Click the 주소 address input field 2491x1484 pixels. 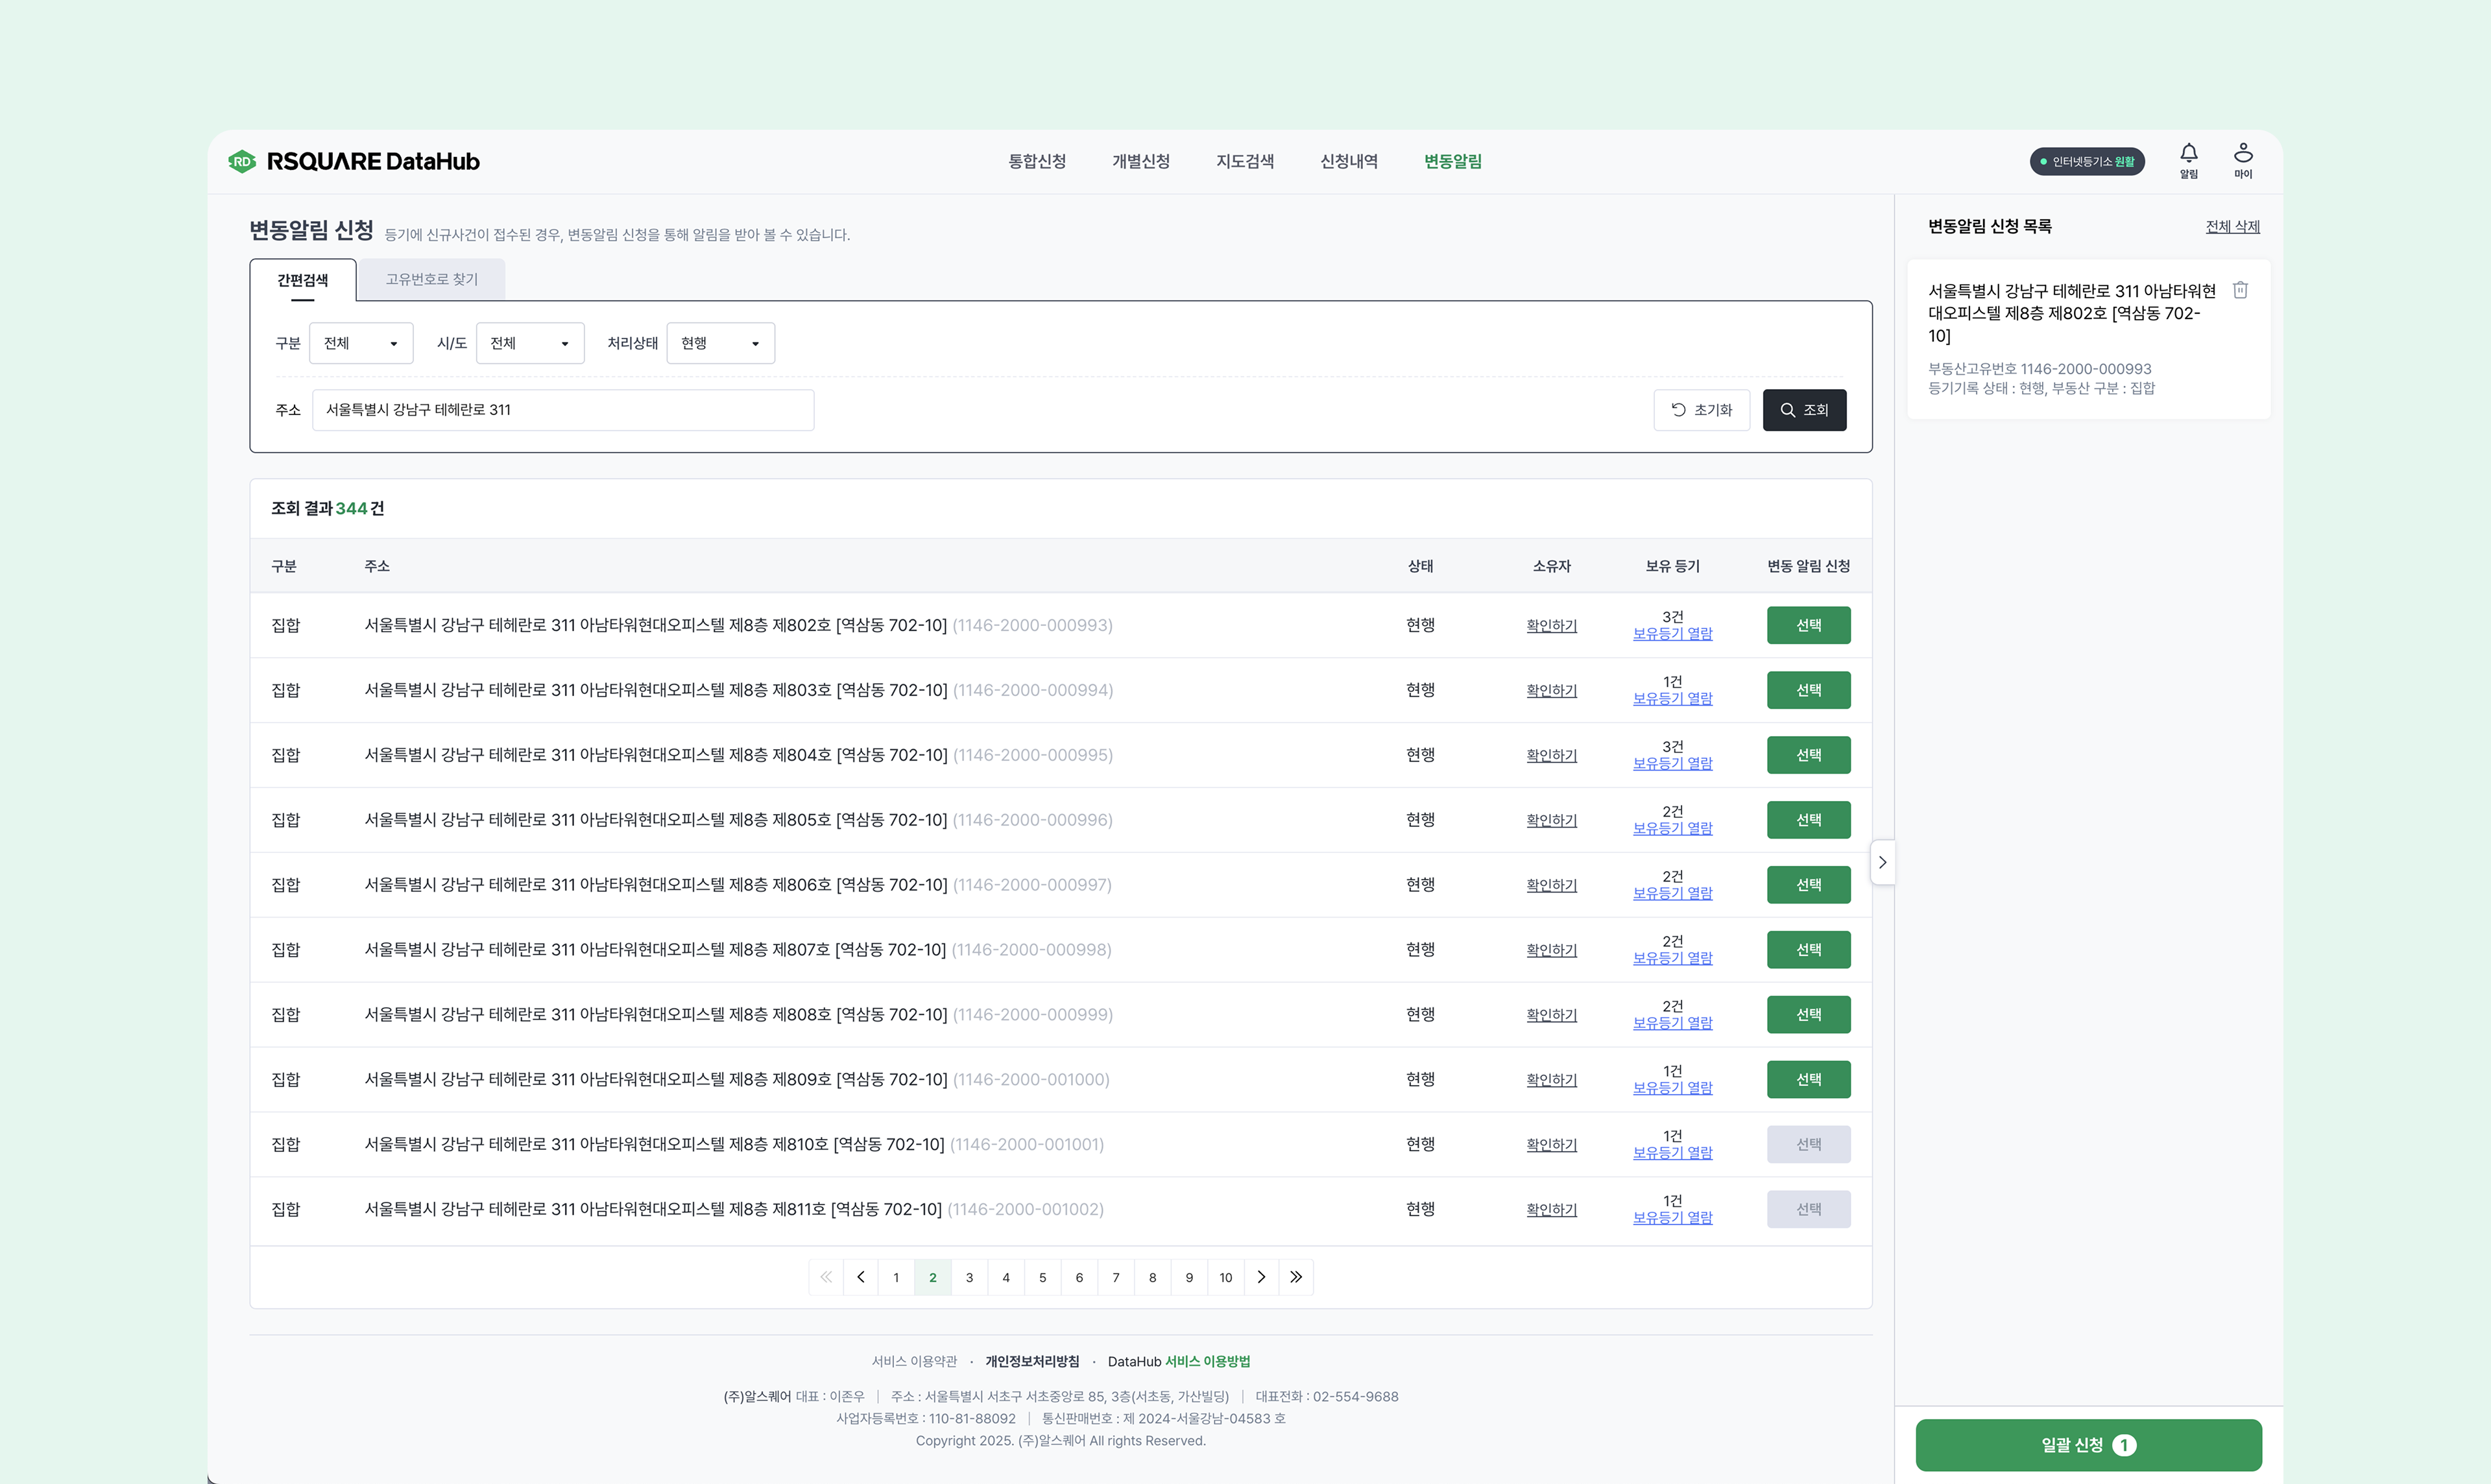point(563,410)
